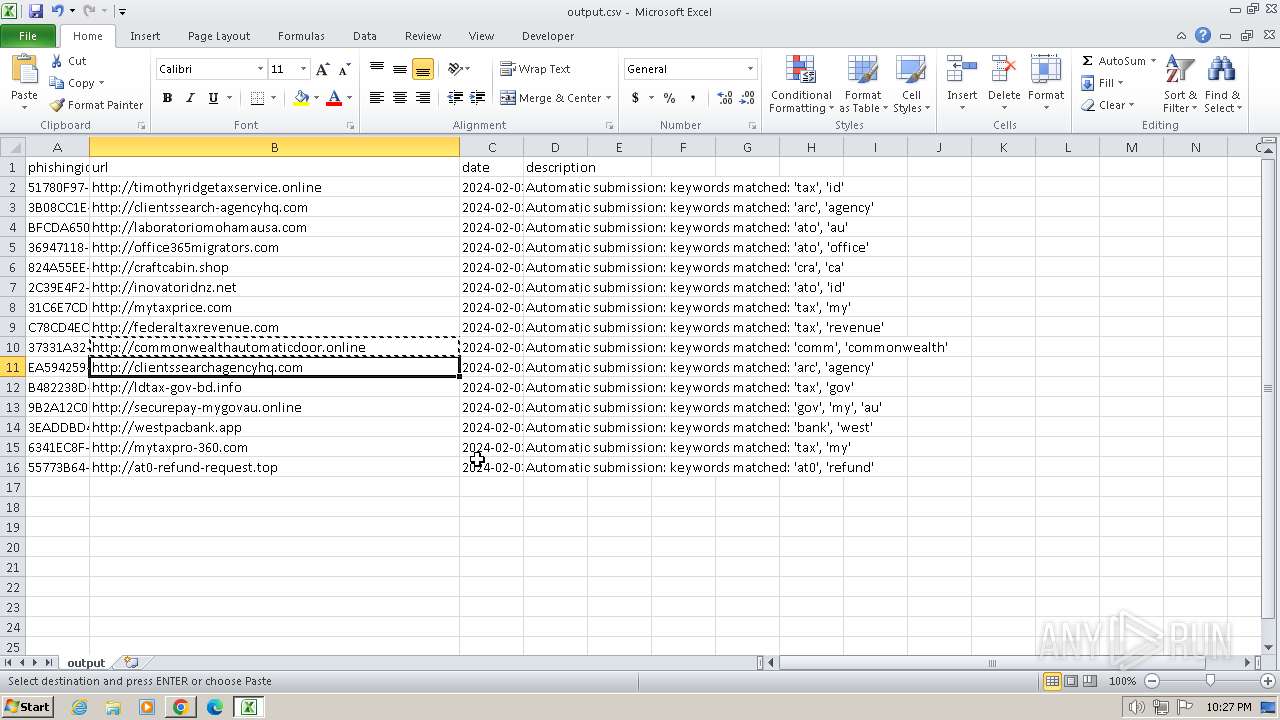Click AutoSum
This screenshot has width=1280, height=720.
click(x=1113, y=61)
